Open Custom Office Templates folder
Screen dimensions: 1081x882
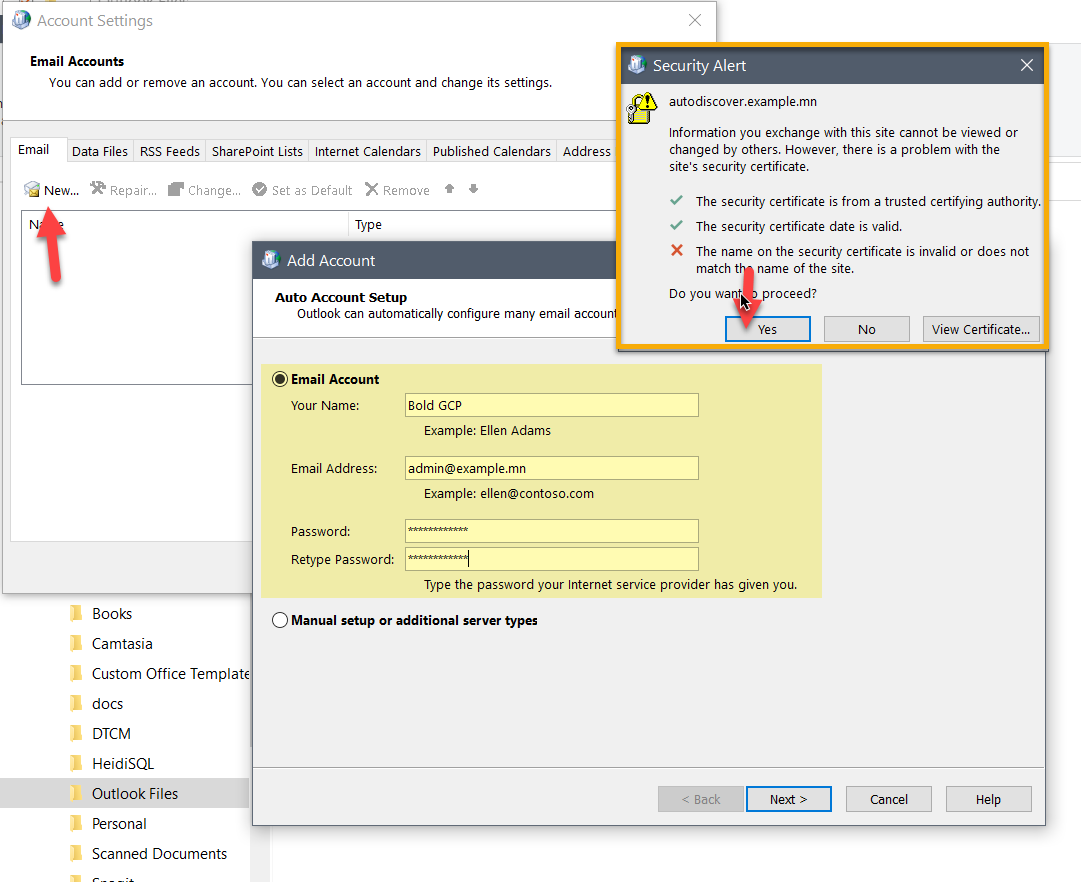click(x=170, y=674)
